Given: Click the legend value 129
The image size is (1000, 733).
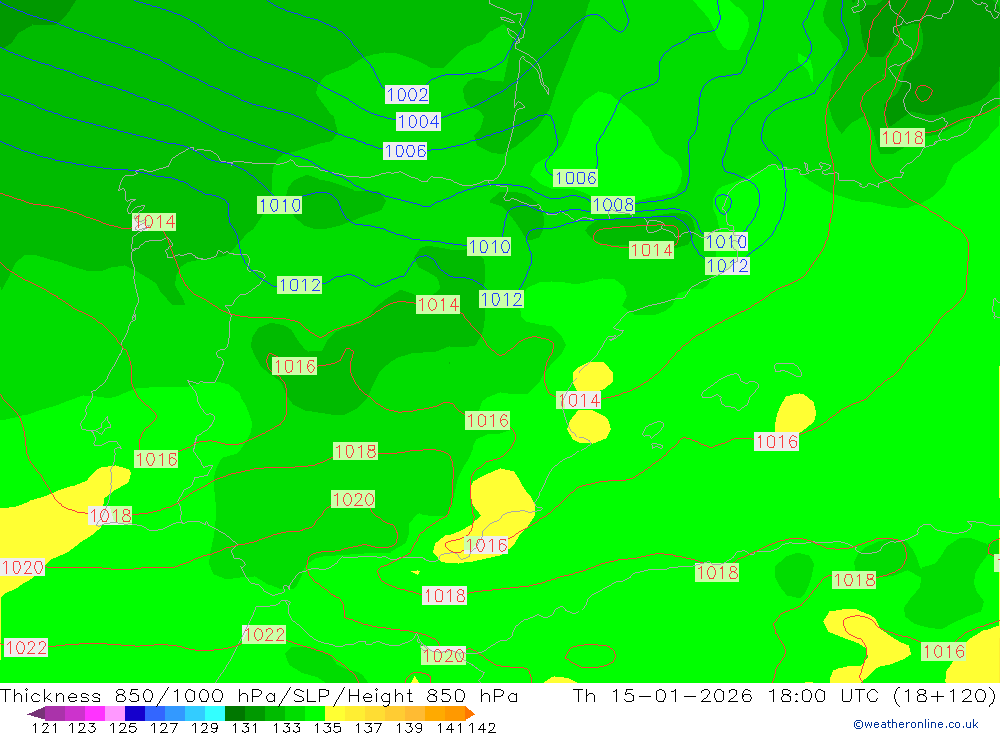Looking at the screenshot, I should pos(205,728).
